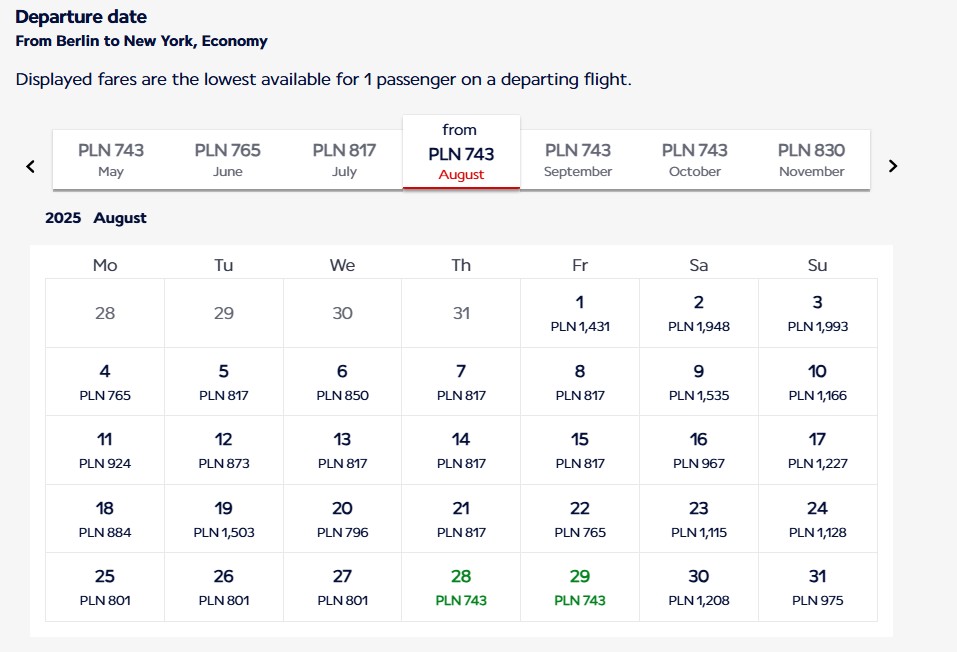Select August 19 at PLN 1,503
The width and height of the screenshot is (957, 652).
(x=223, y=519)
